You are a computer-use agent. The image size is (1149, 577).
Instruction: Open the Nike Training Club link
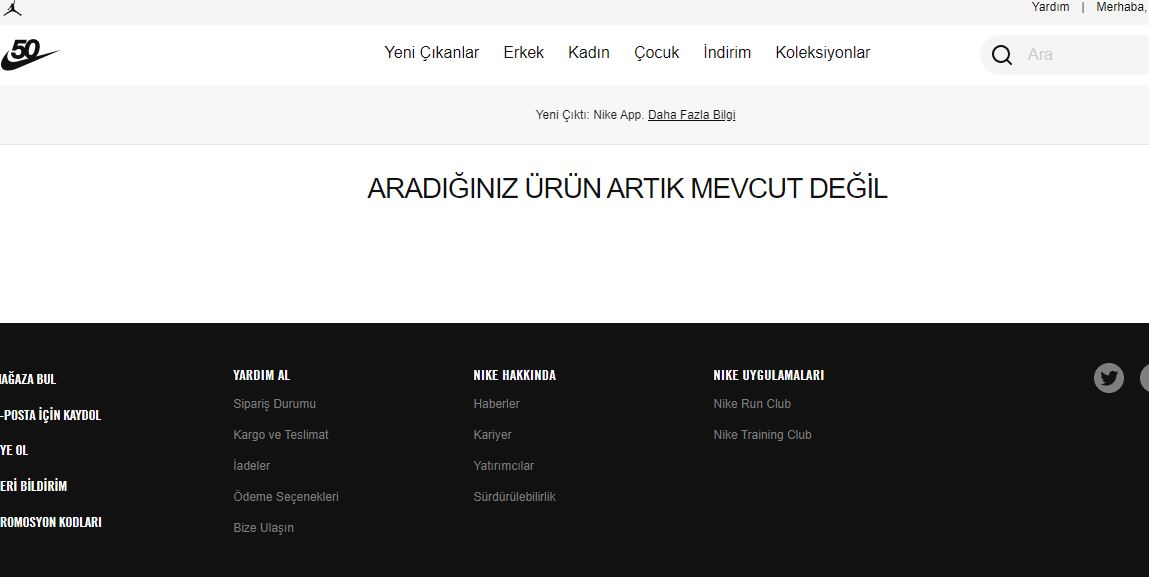tap(762, 435)
